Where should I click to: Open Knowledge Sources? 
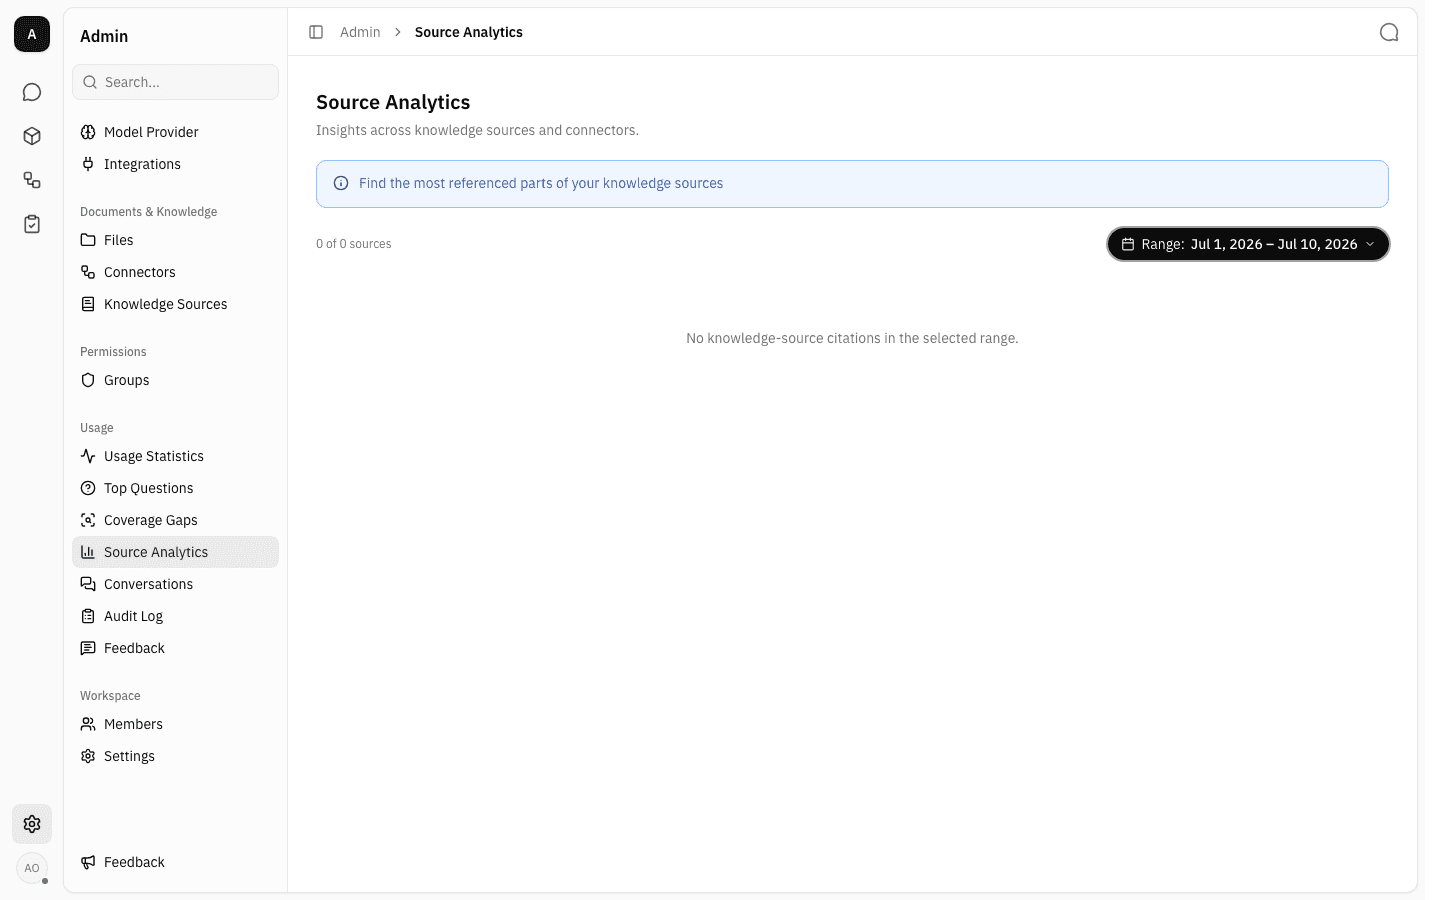175,304
